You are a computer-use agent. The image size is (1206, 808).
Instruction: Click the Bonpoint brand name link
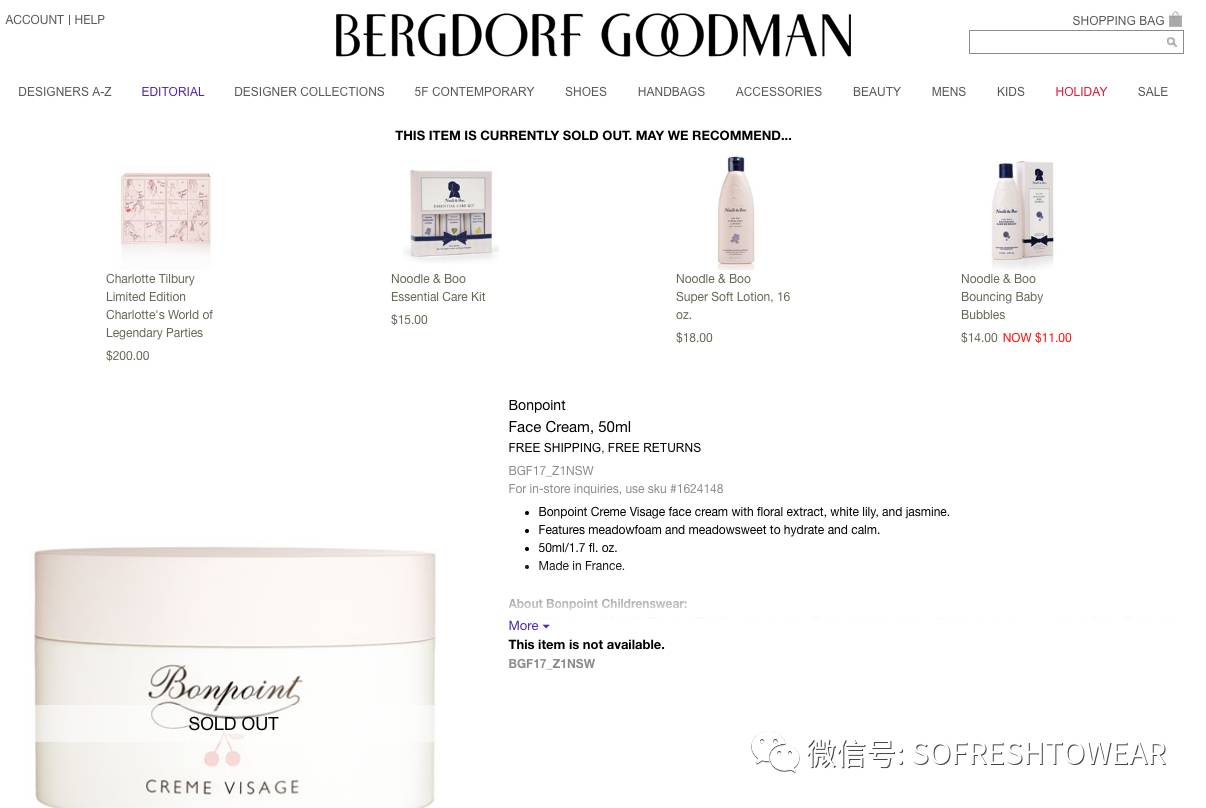pyautogui.click(x=537, y=405)
